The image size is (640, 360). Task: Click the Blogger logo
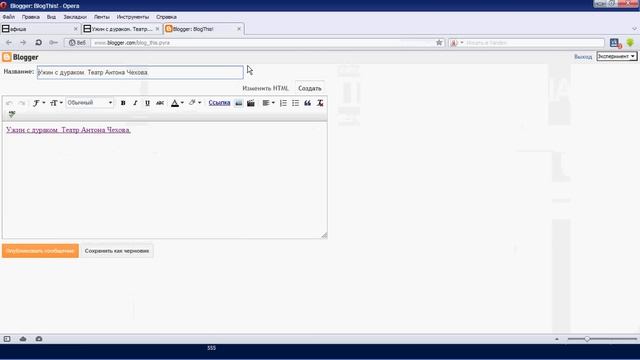(20, 57)
